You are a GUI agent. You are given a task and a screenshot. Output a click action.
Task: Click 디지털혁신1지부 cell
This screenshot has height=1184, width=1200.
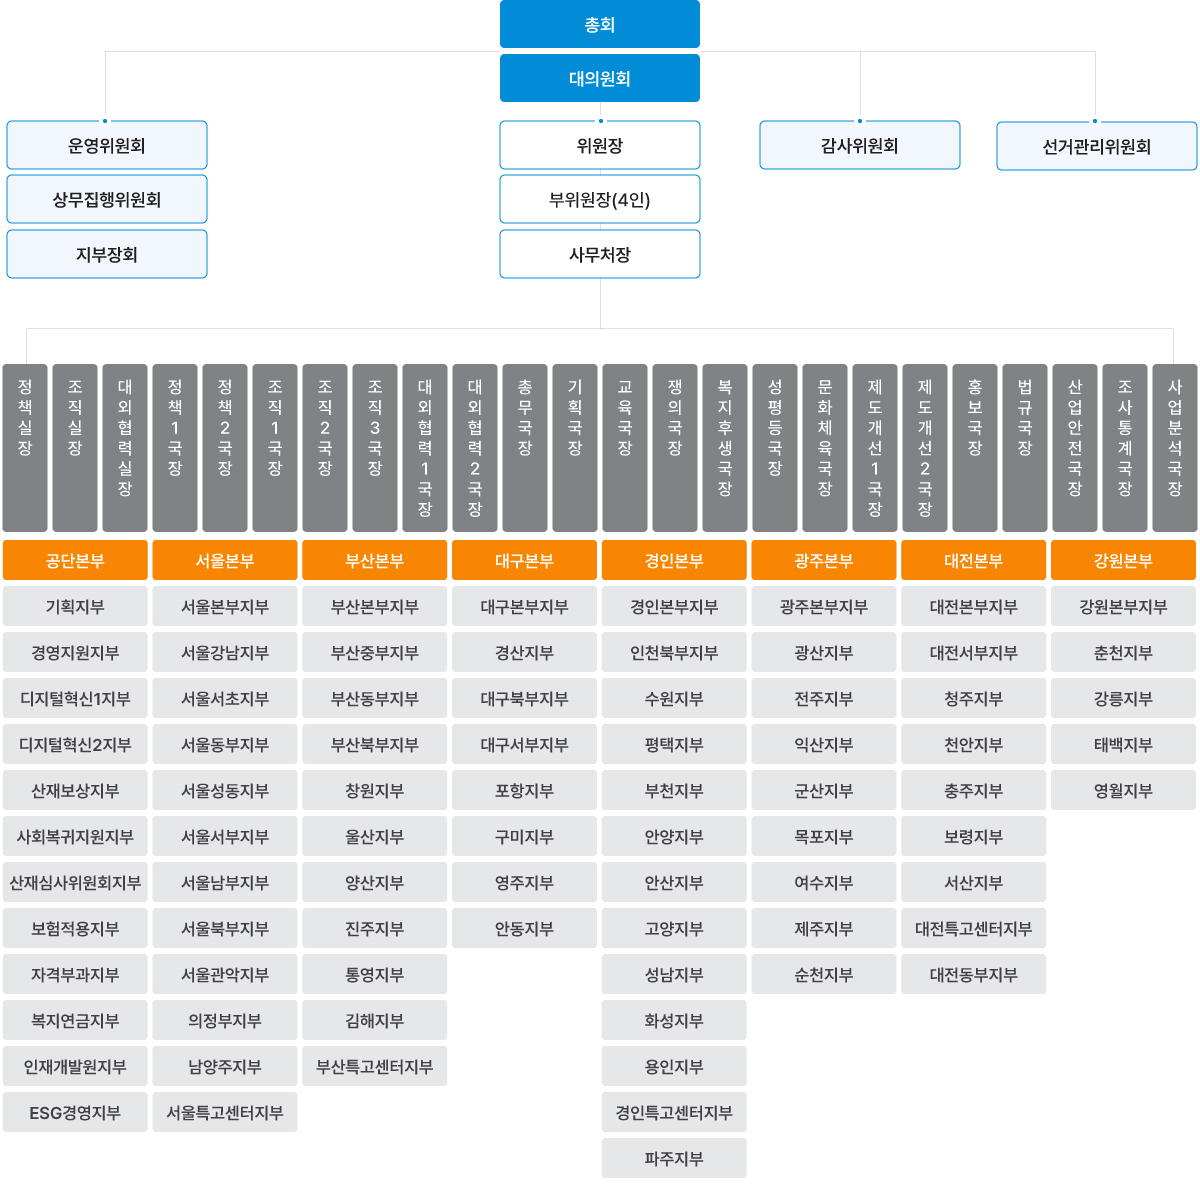coord(75,699)
